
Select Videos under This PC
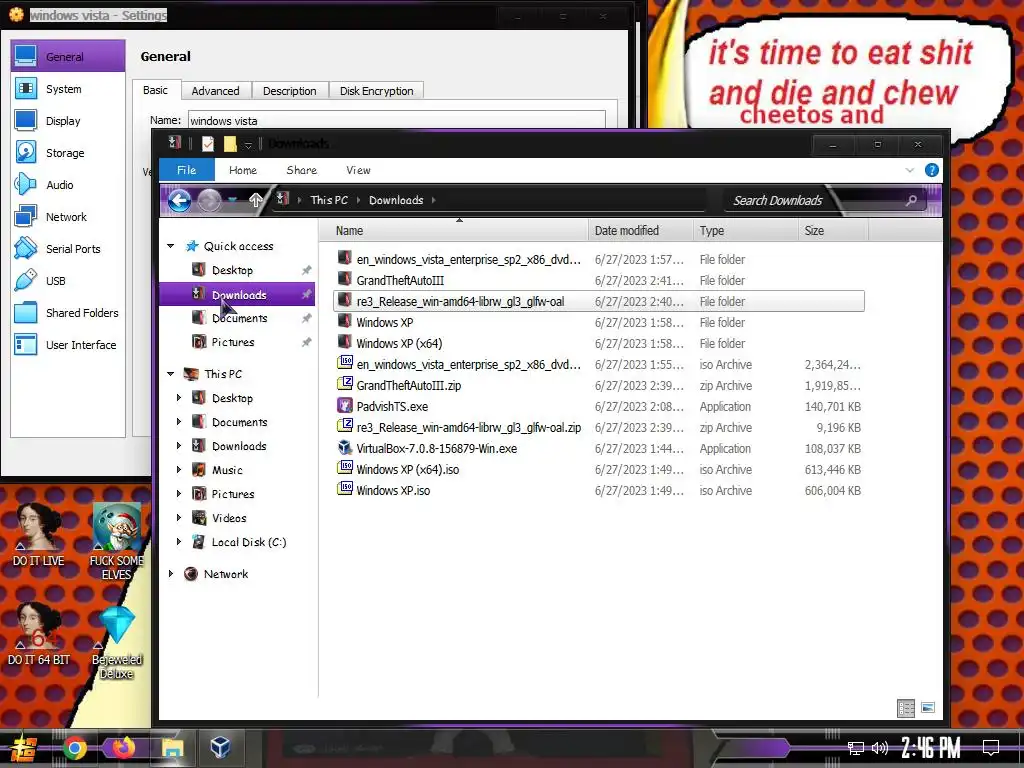(x=229, y=518)
